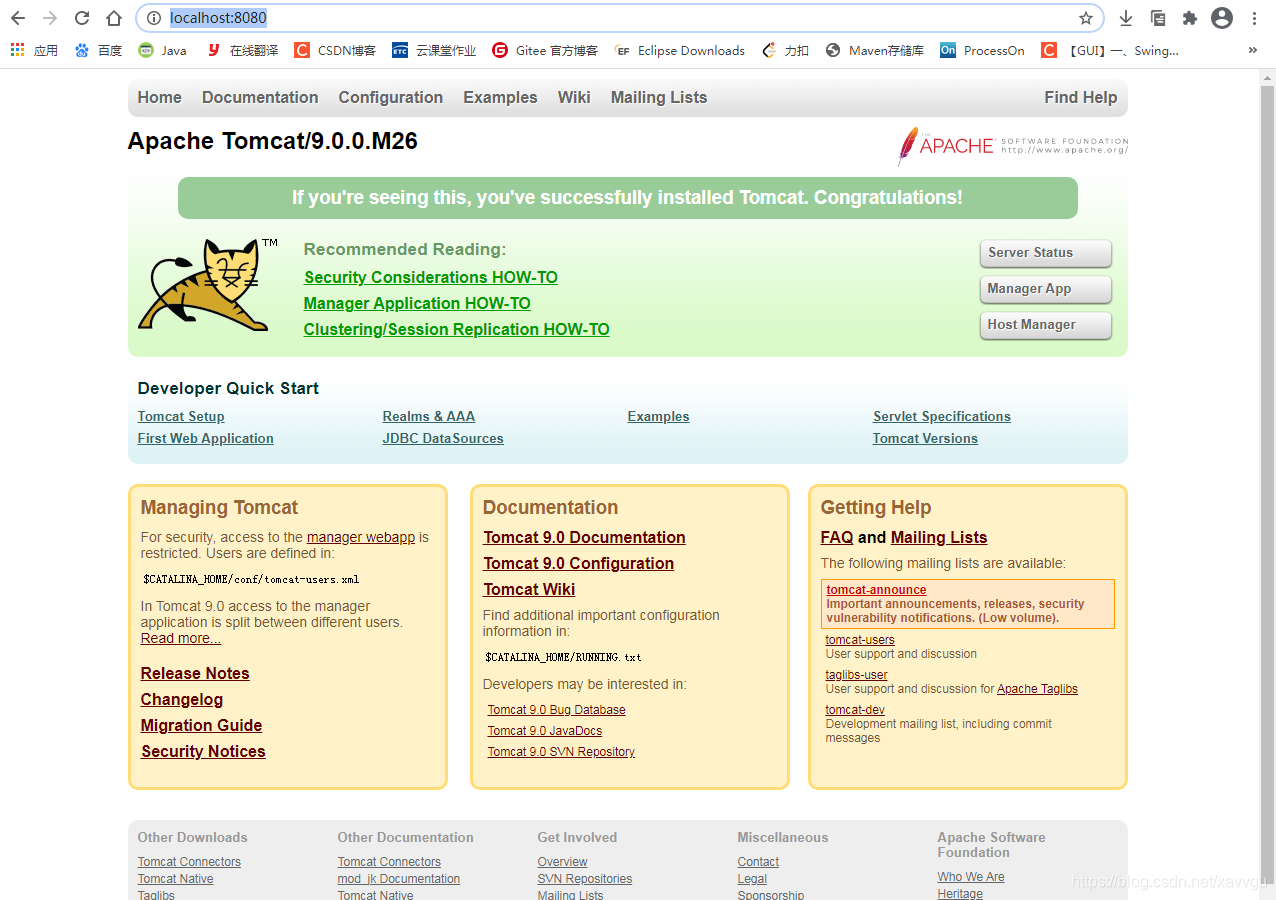
Task: View site information icon in address bar
Action: tap(153, 18)
